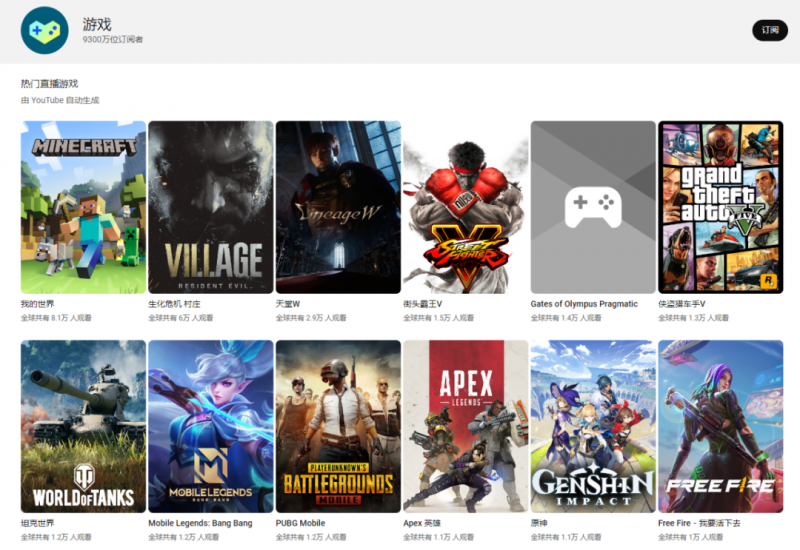The image size is (800, 550).
Task: Open the Mobile Legends cover thumbnail
Action: [210, 426]
